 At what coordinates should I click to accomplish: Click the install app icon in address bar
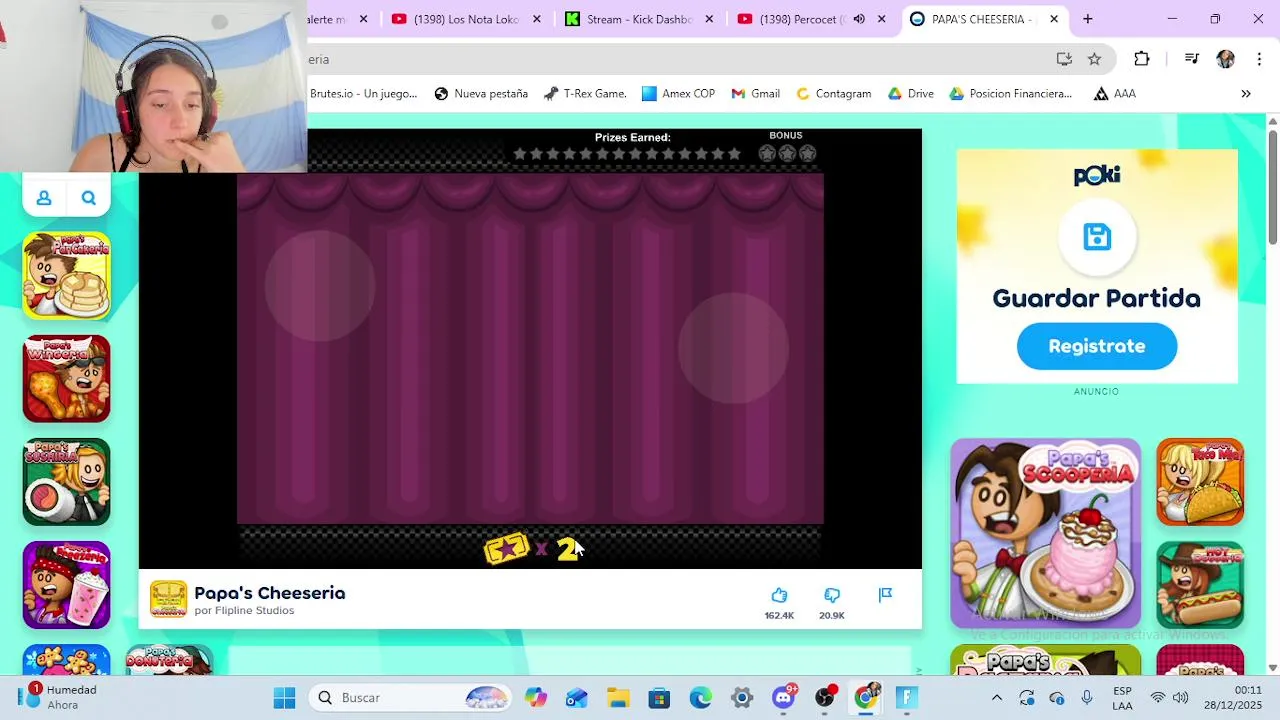[1064, 59]
